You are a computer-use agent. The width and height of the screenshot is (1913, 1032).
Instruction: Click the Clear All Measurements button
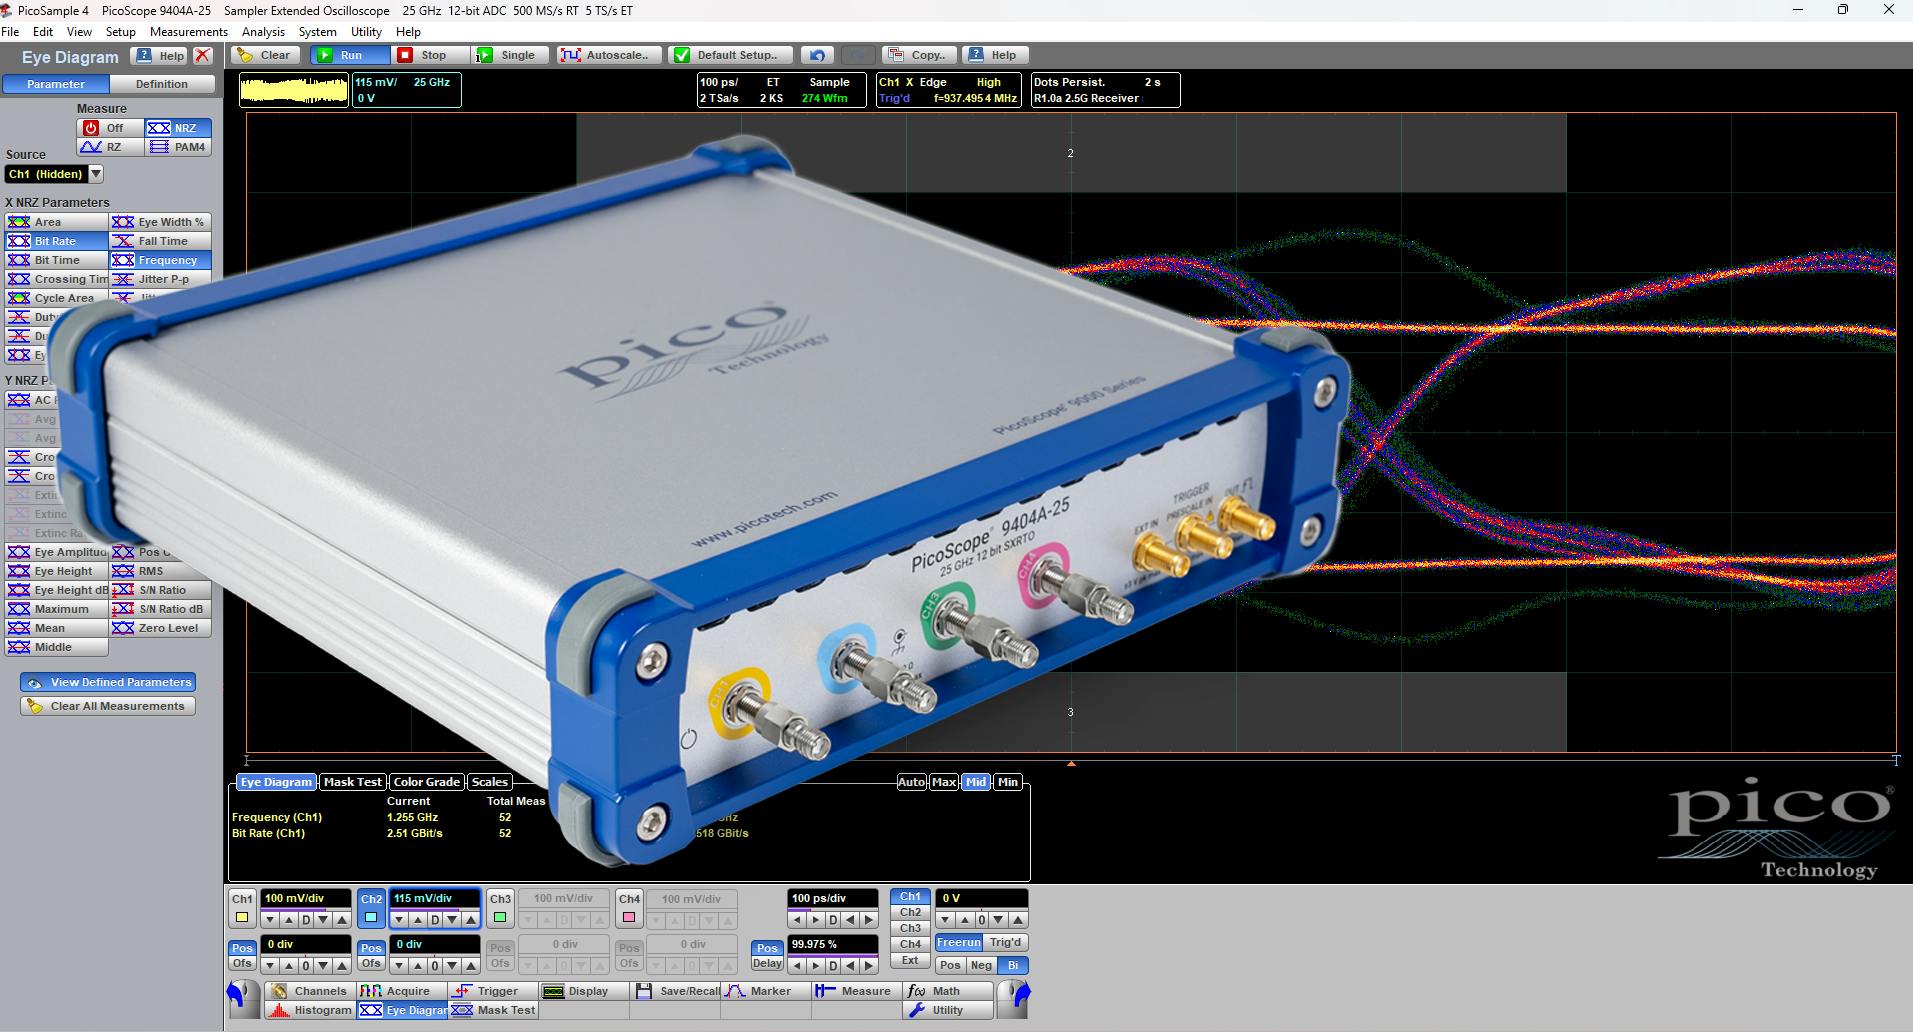pos(107,706)
